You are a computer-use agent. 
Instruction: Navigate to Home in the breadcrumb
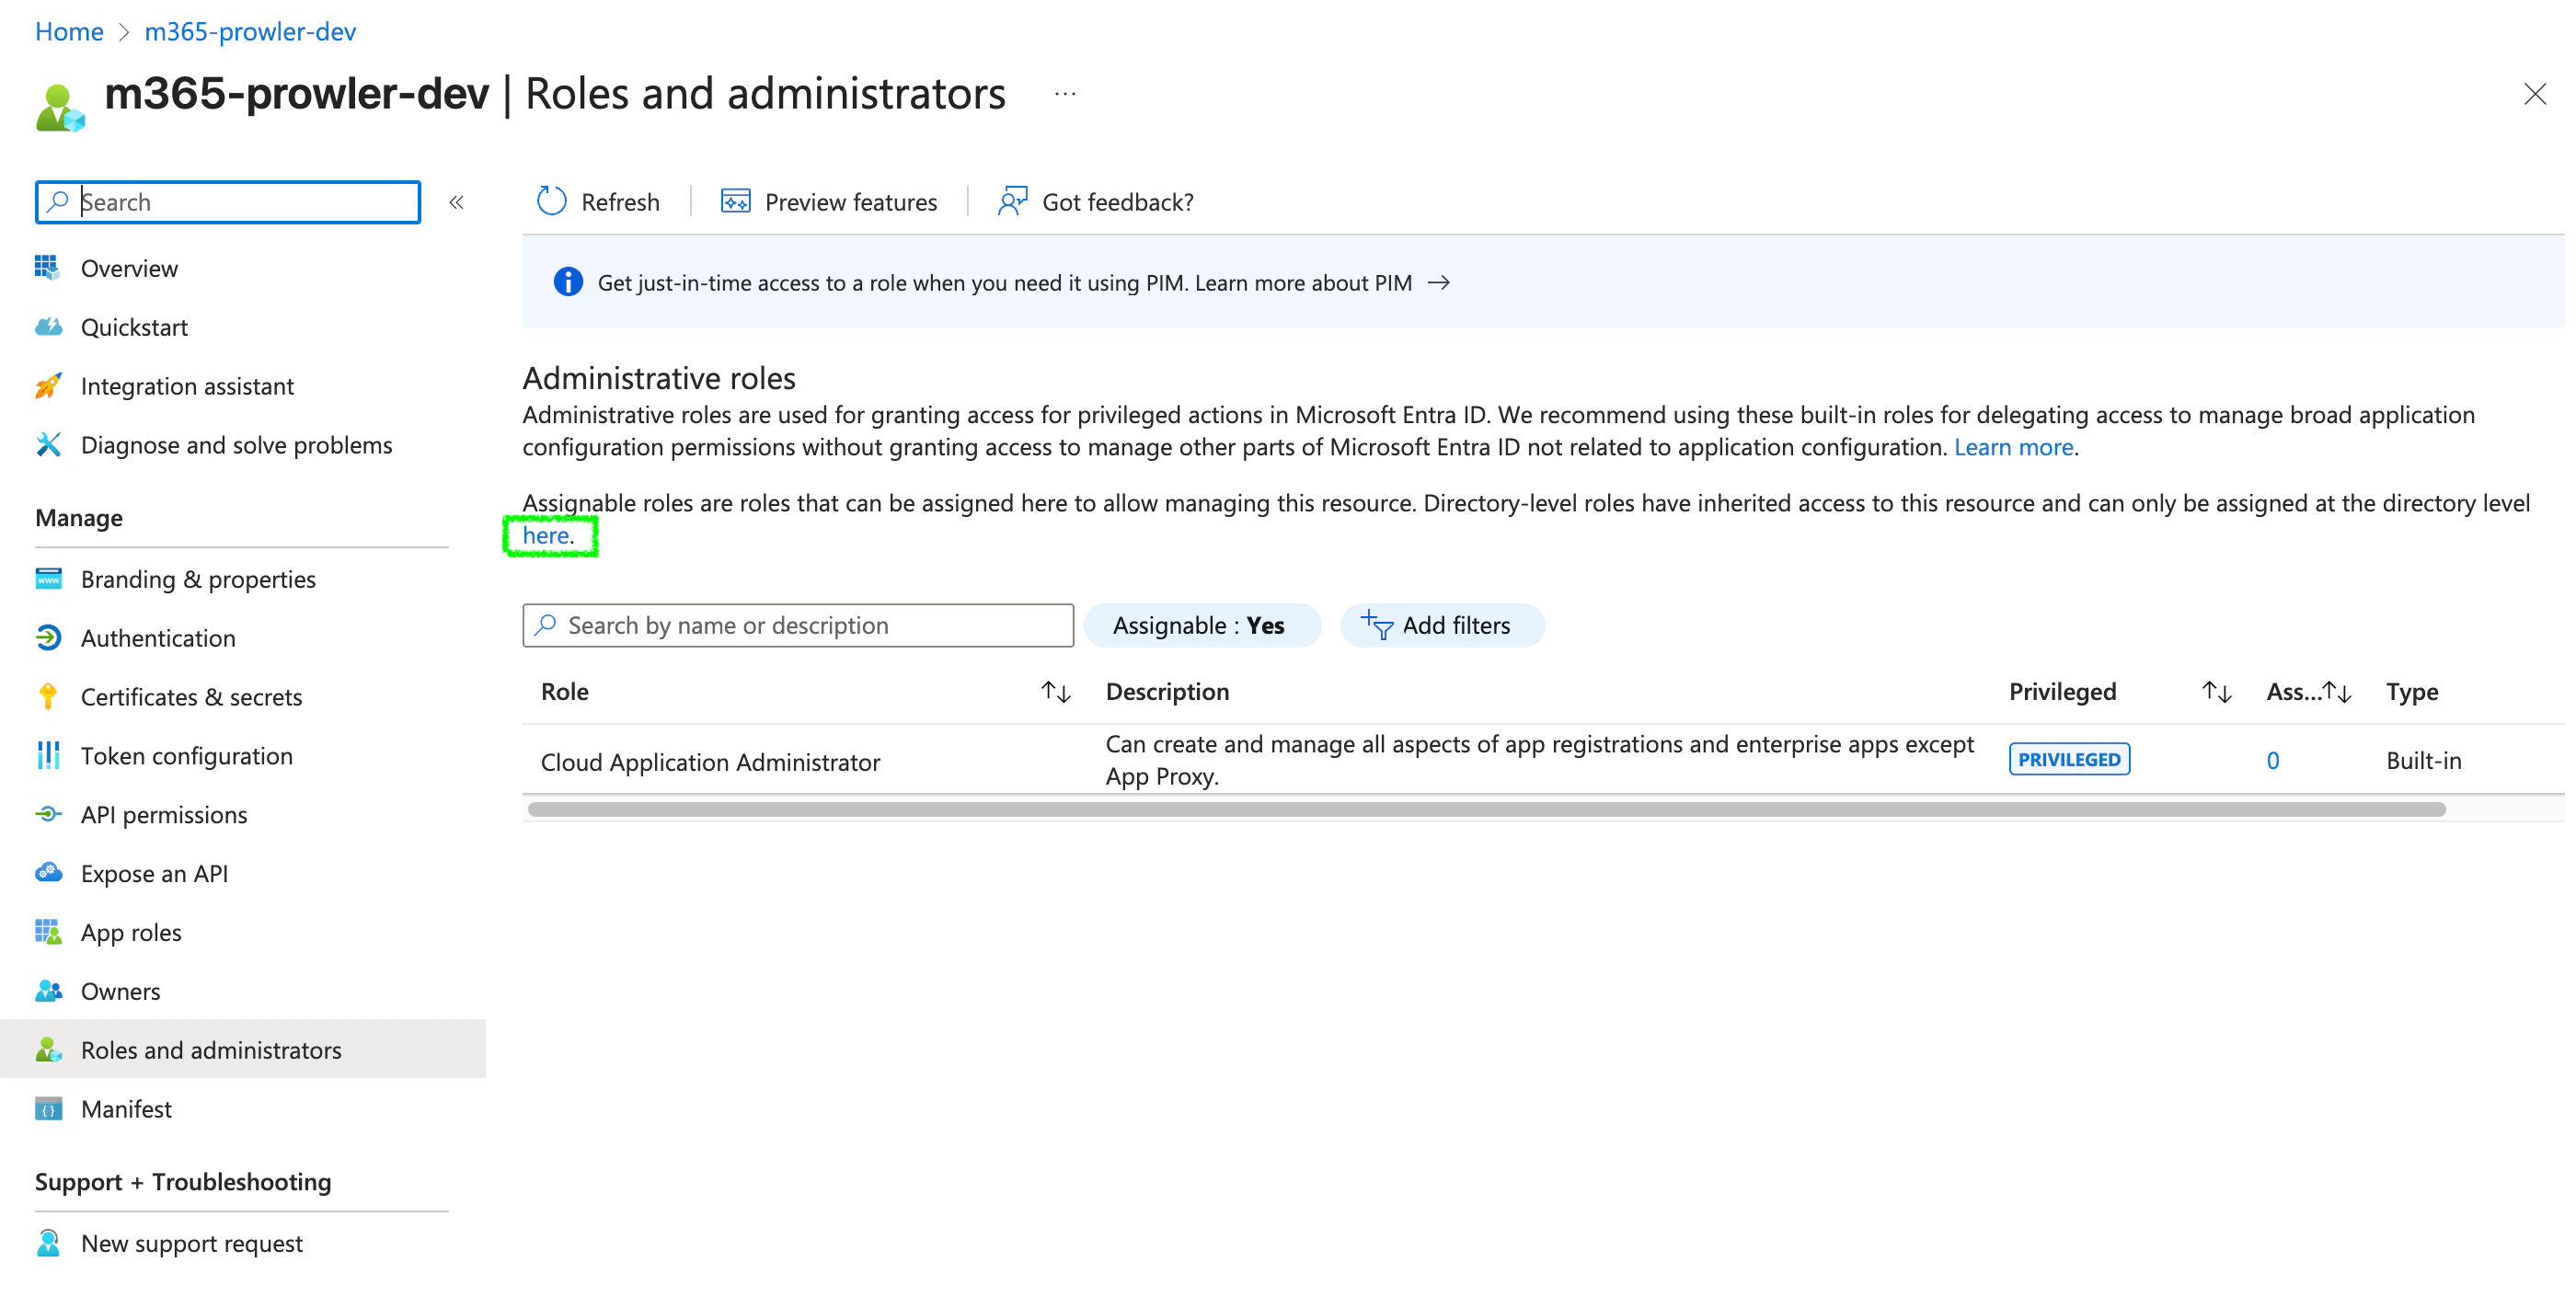tap(69, 31)
